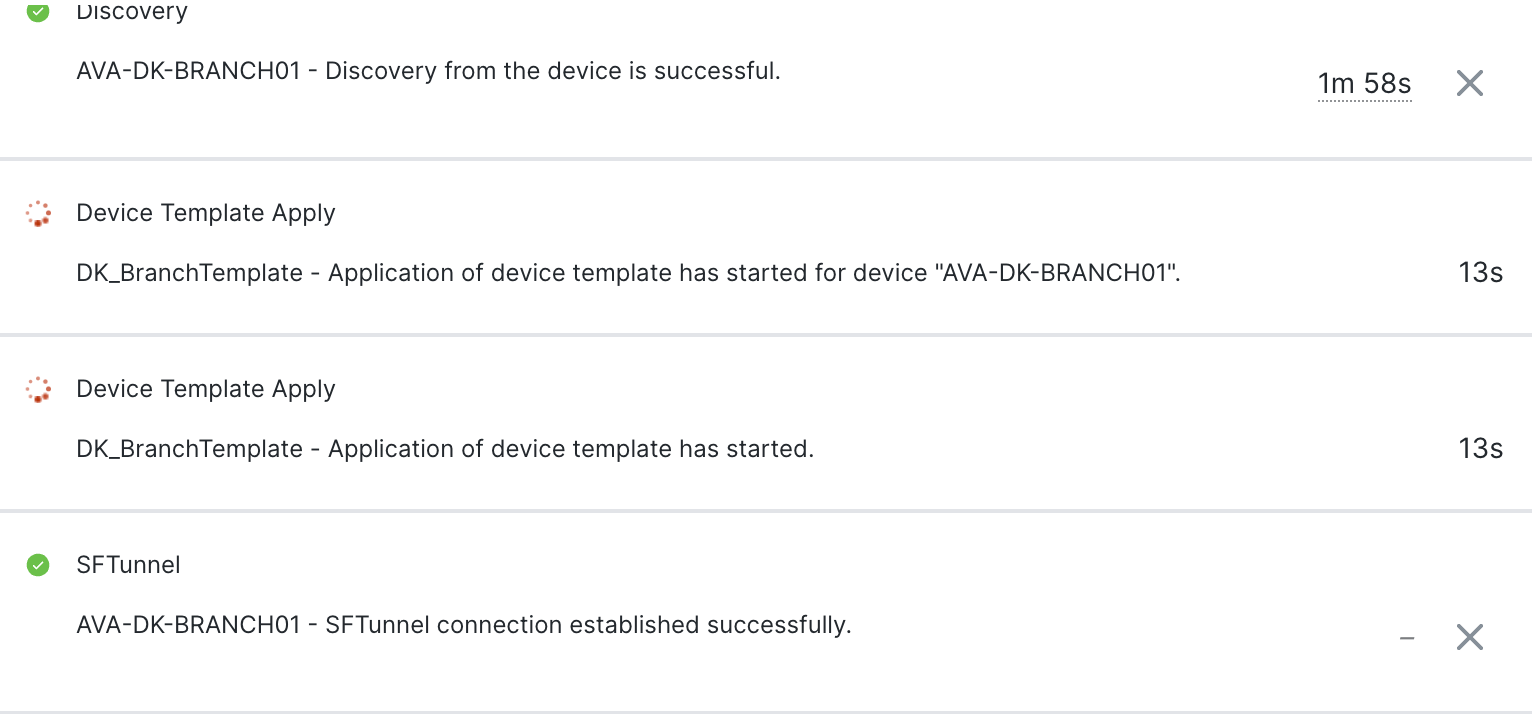Select the SFTunnel task title

(x=128, y=565)
